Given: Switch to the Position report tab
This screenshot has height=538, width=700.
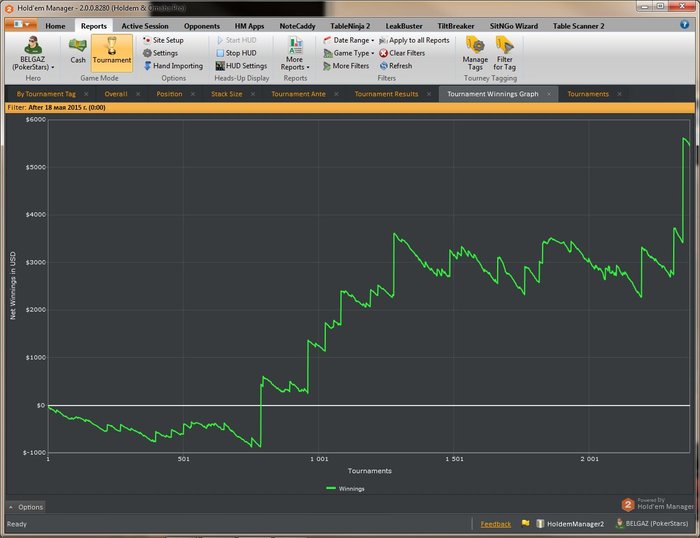Looking at the screenshot, I should pos(169,94).
